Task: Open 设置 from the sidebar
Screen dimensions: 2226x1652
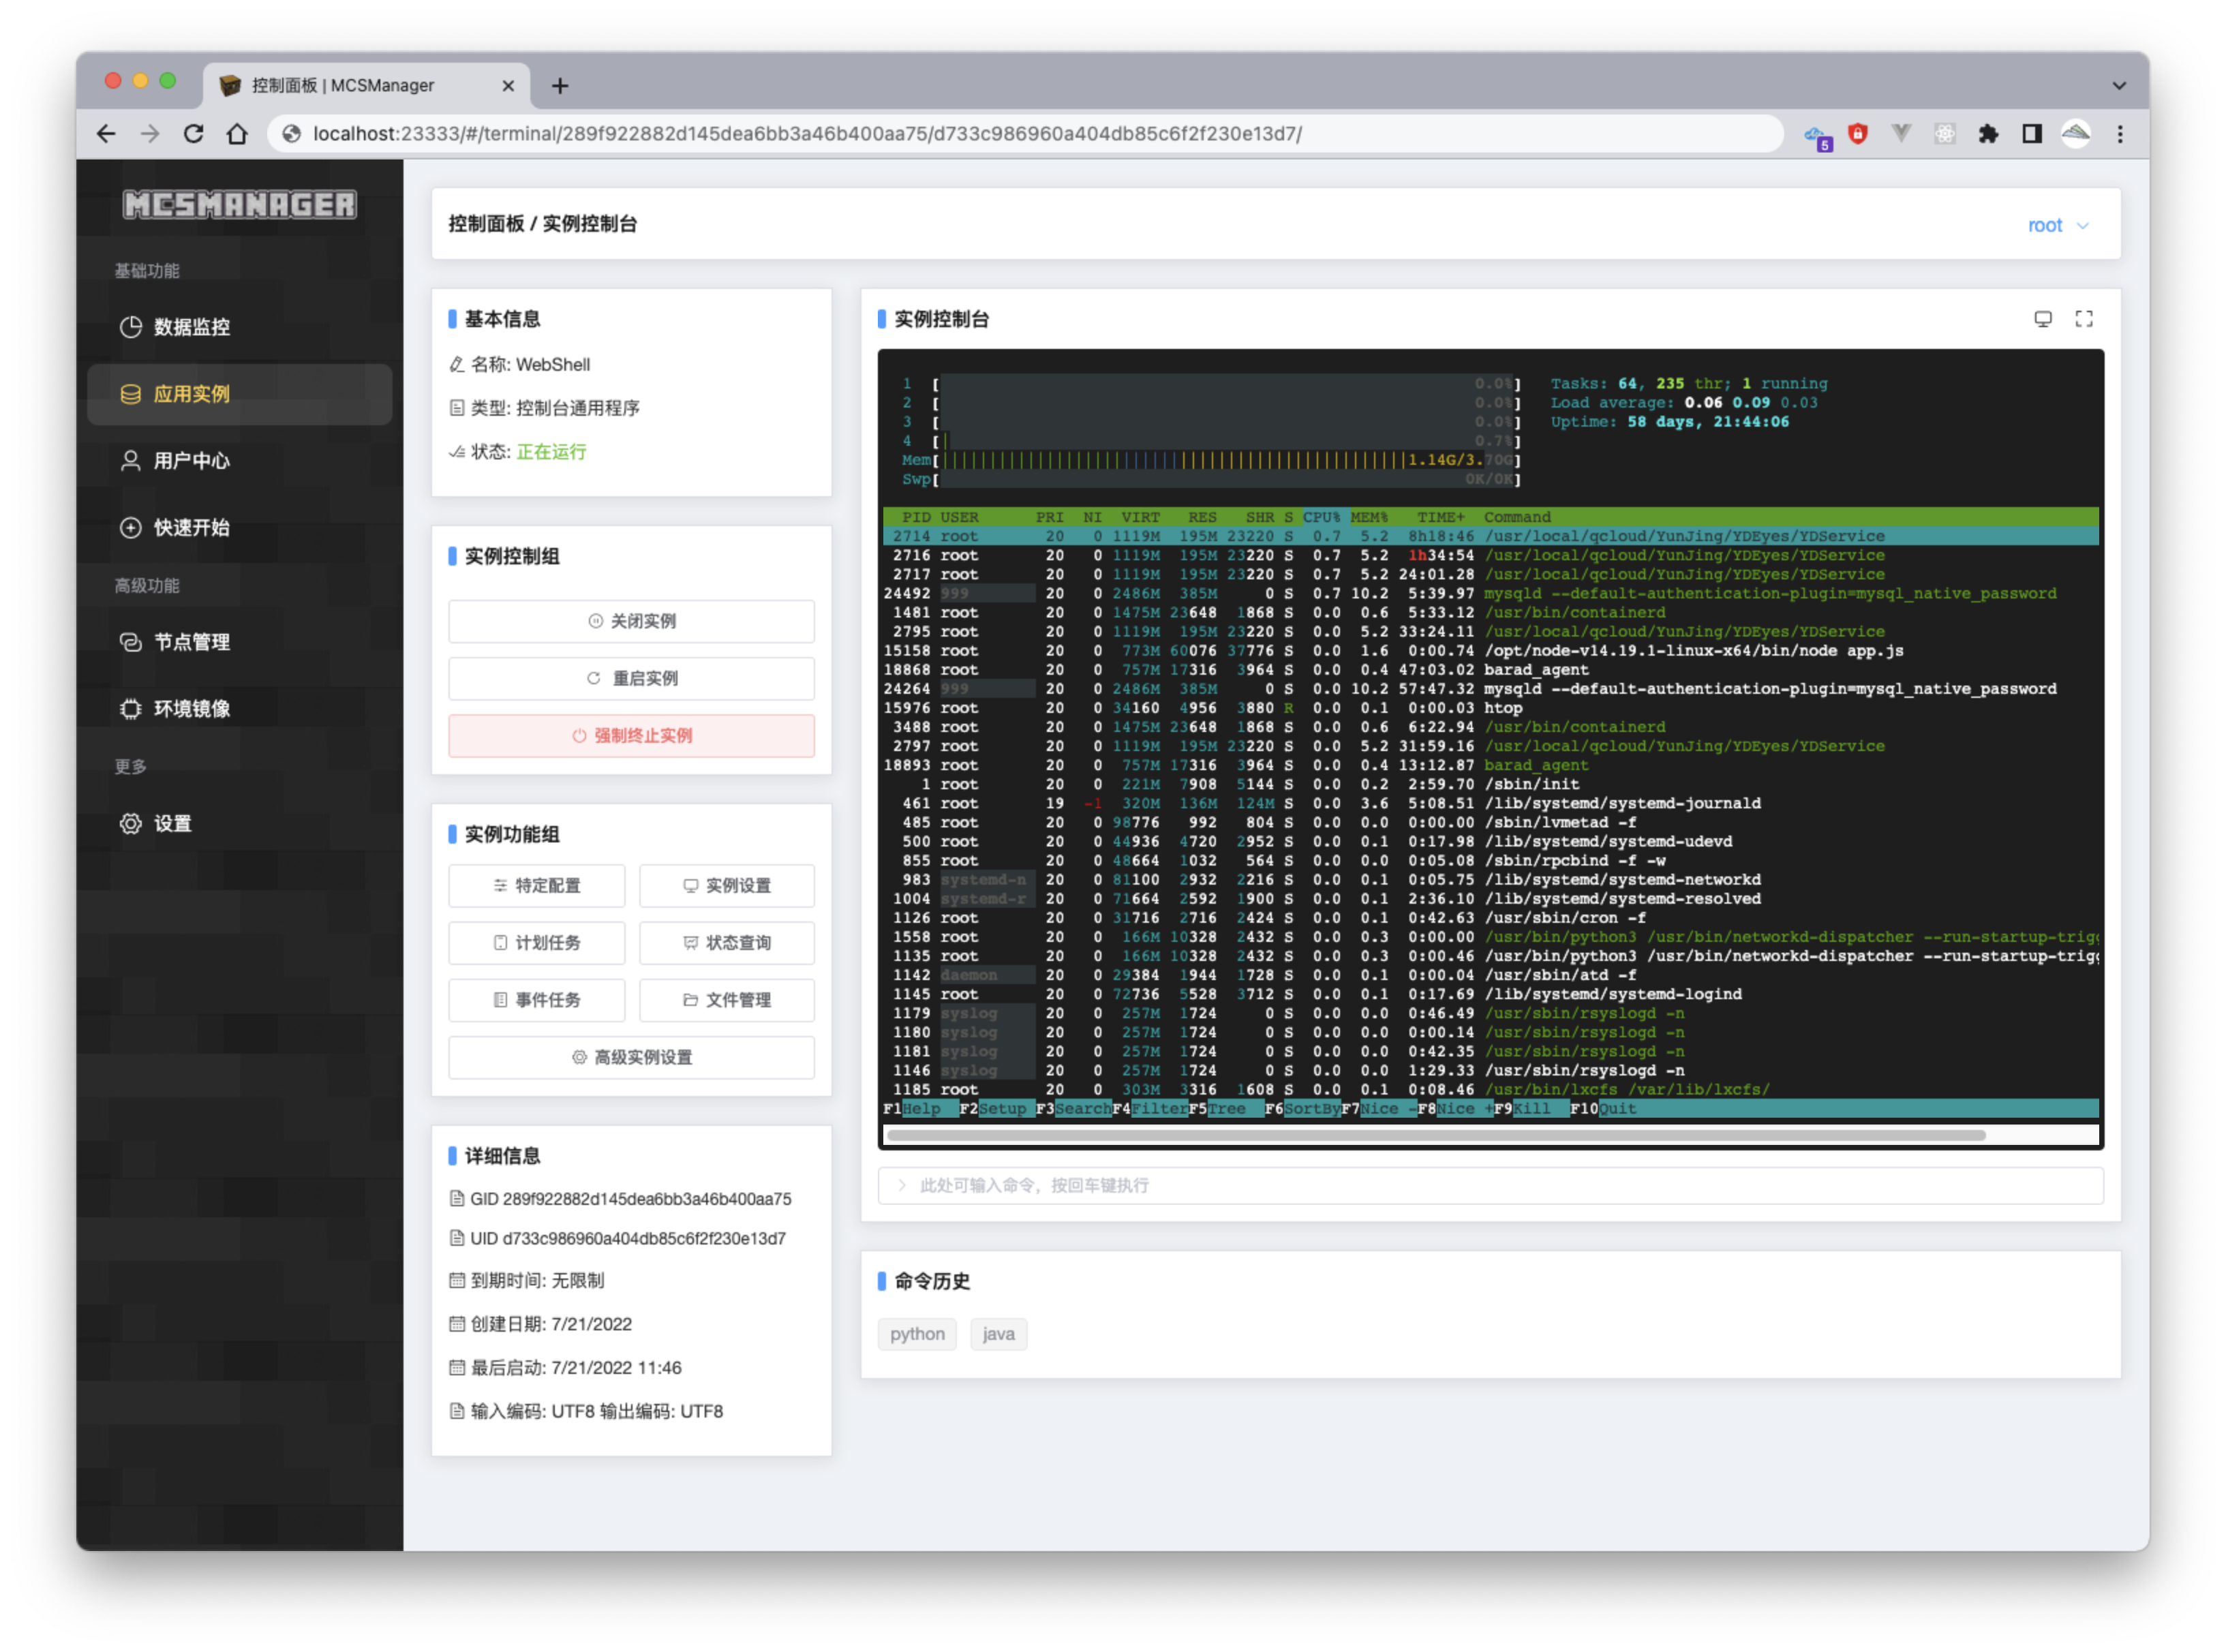Action: [x=172, y=824]
